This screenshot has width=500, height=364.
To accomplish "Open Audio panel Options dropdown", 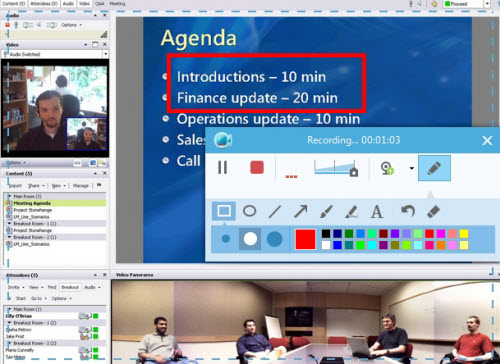I will [x=71, y=25].
